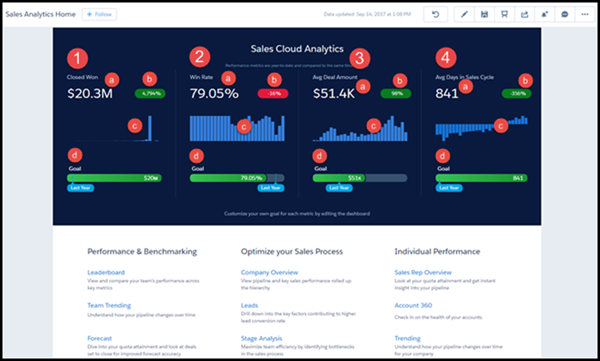
Task: Click the $20M goal progress bar
Action: pos(114,178)
